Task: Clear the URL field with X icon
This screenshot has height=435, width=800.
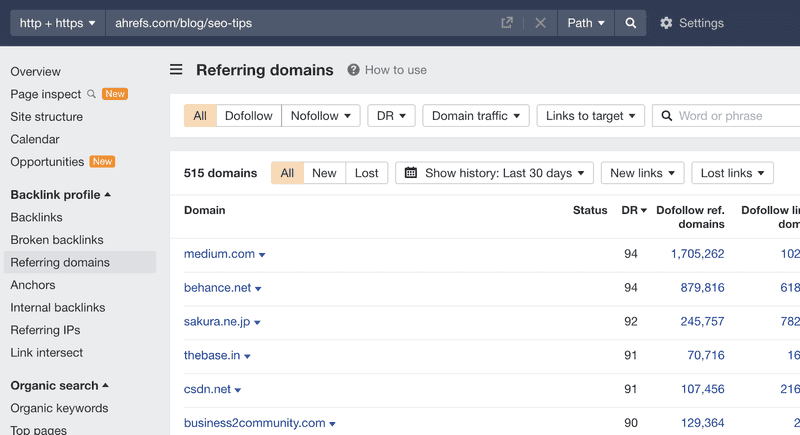Action: click(540, 23)
